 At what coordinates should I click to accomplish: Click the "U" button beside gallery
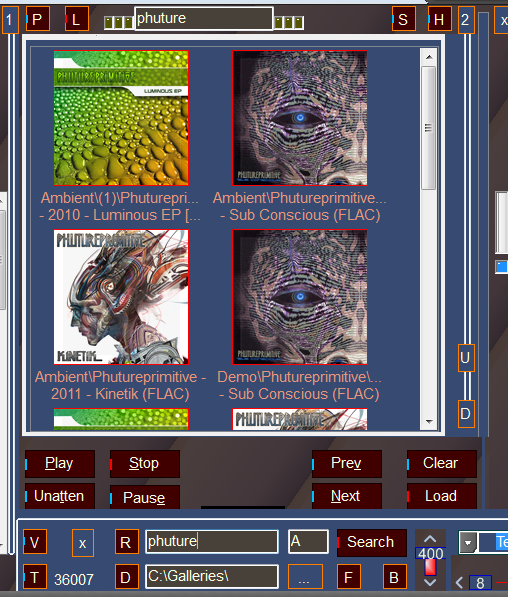tap(466, 358)
